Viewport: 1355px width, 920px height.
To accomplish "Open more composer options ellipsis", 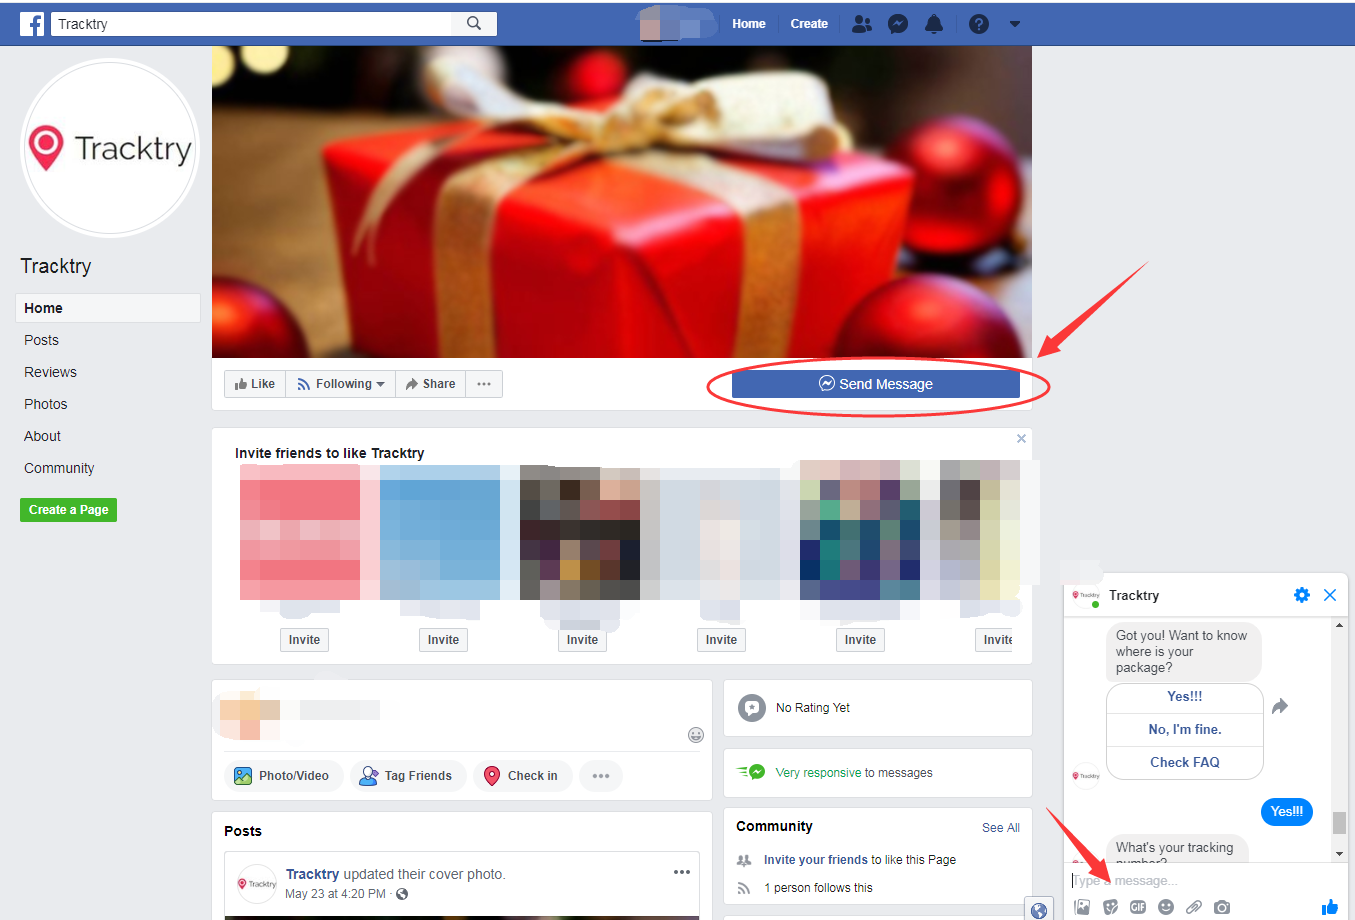I will 601,776.
